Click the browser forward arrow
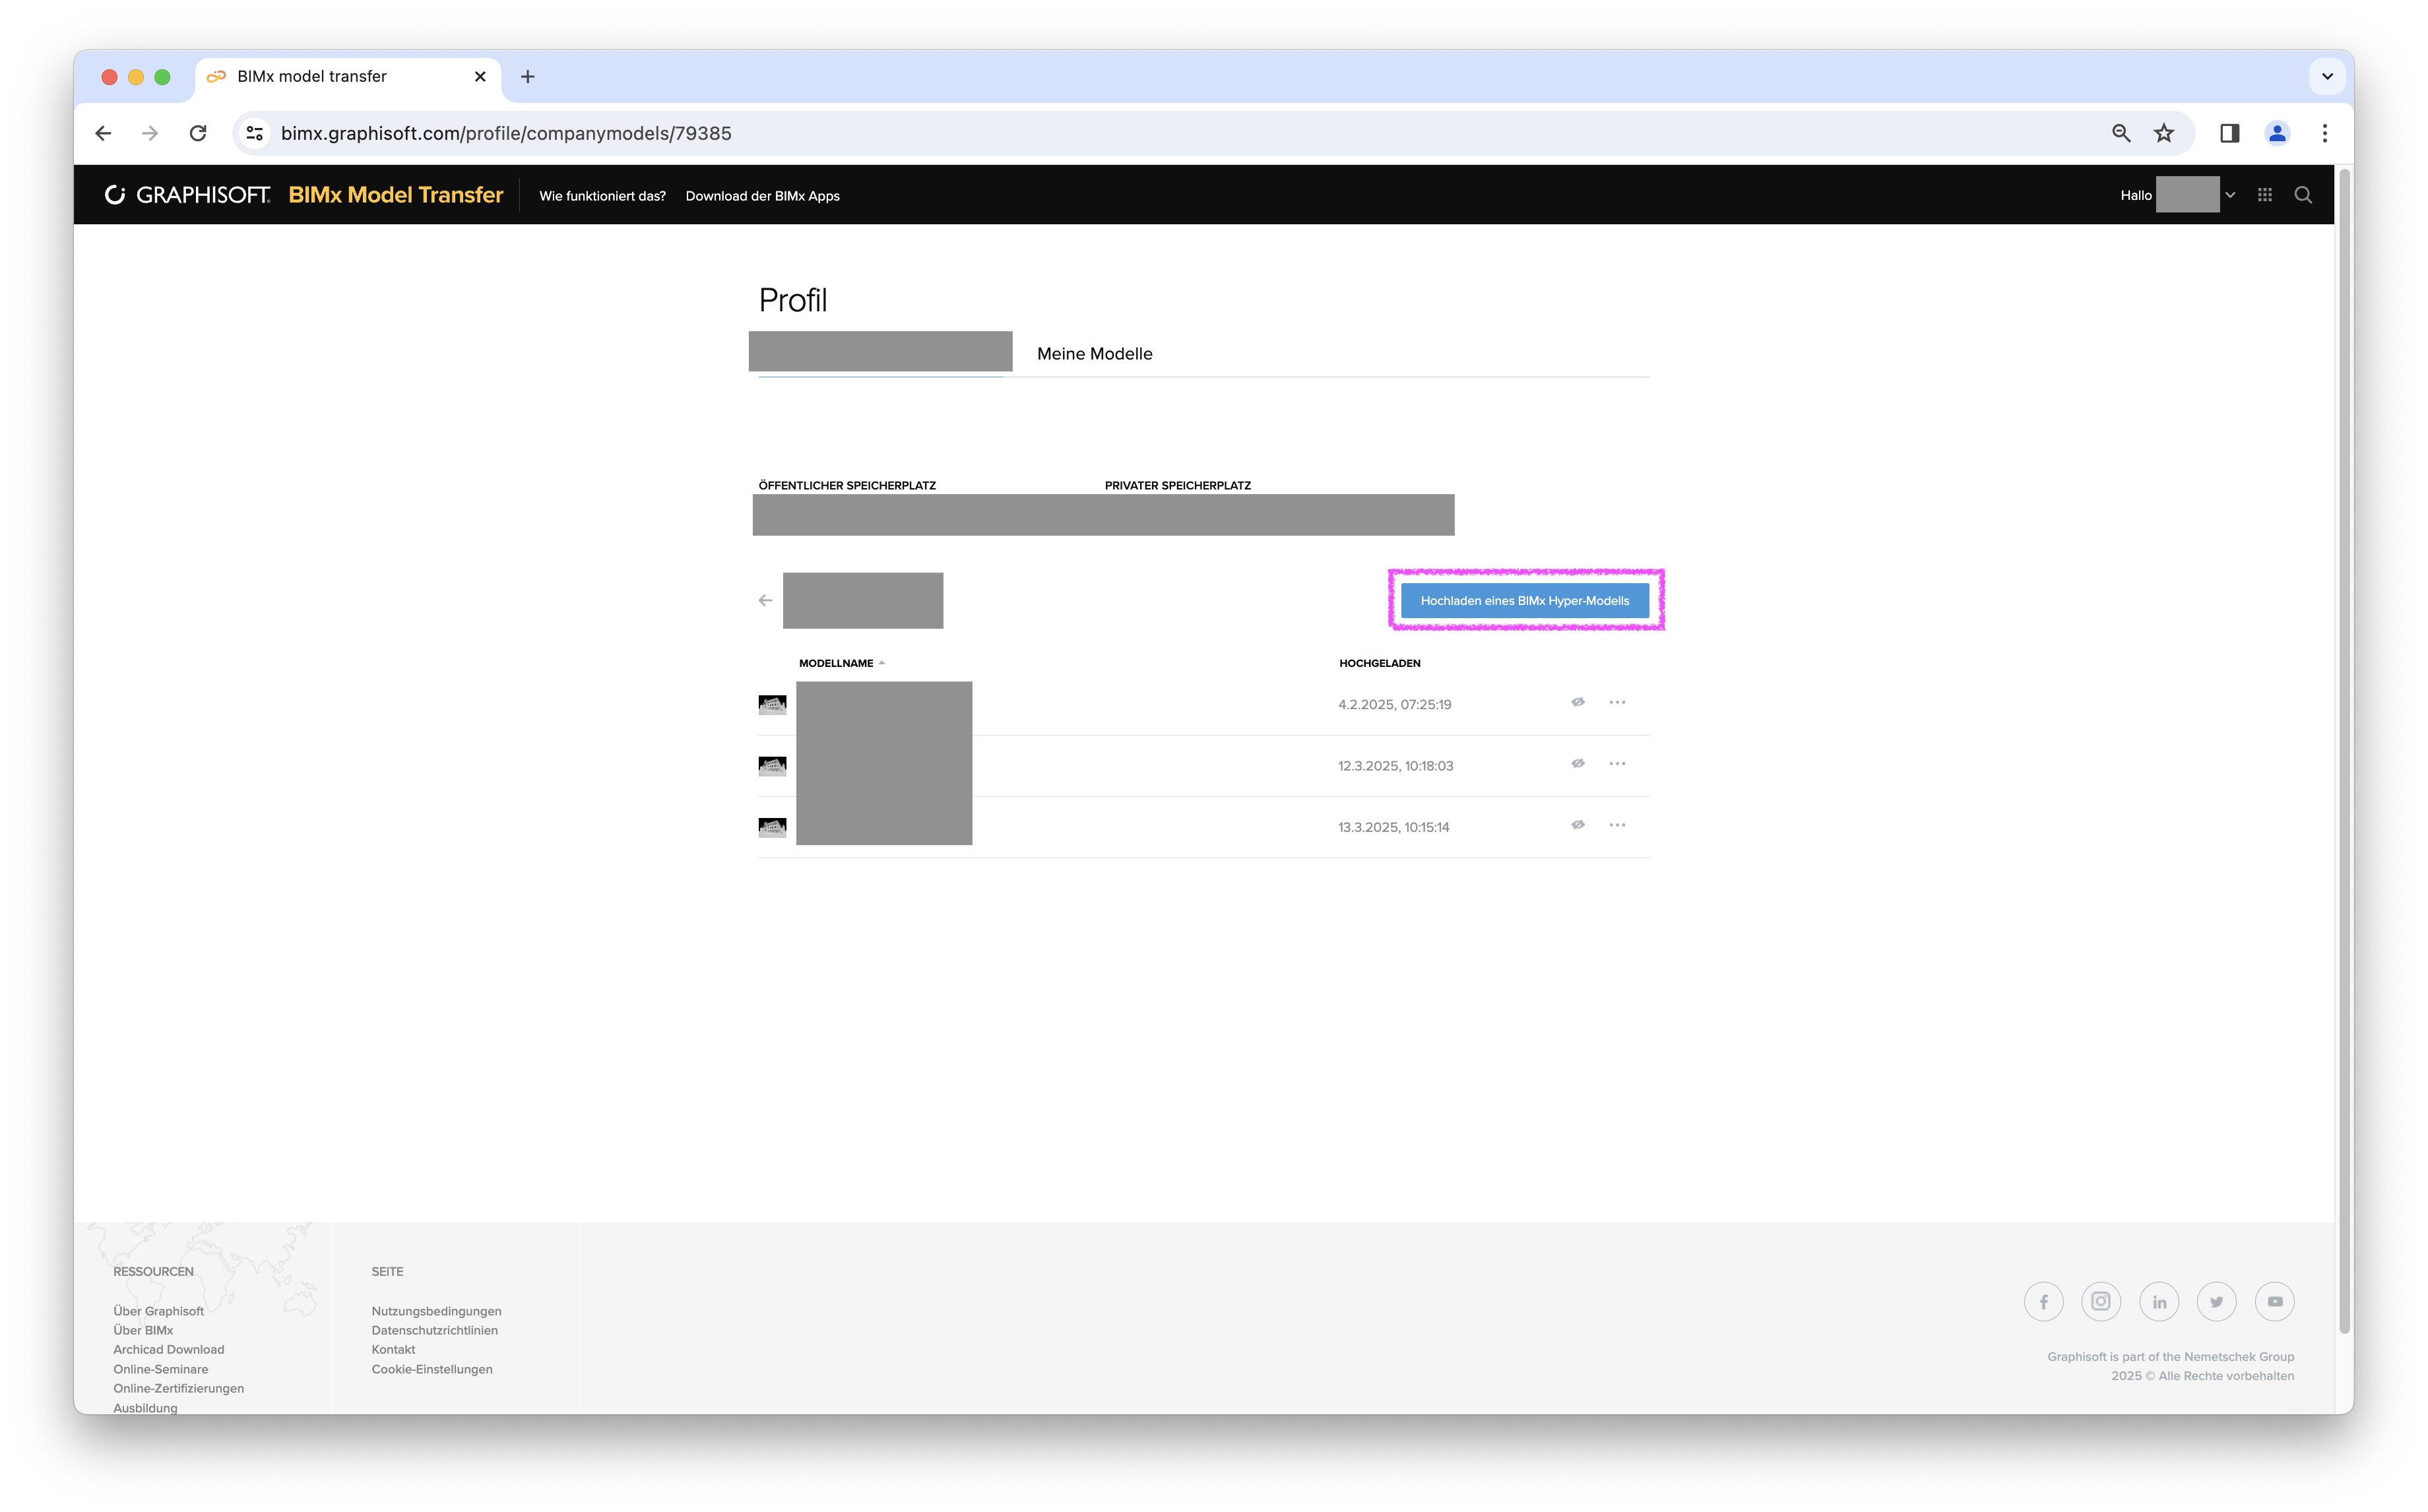2428x1512 pixels. pyautogui.click(x=150, y=133)
